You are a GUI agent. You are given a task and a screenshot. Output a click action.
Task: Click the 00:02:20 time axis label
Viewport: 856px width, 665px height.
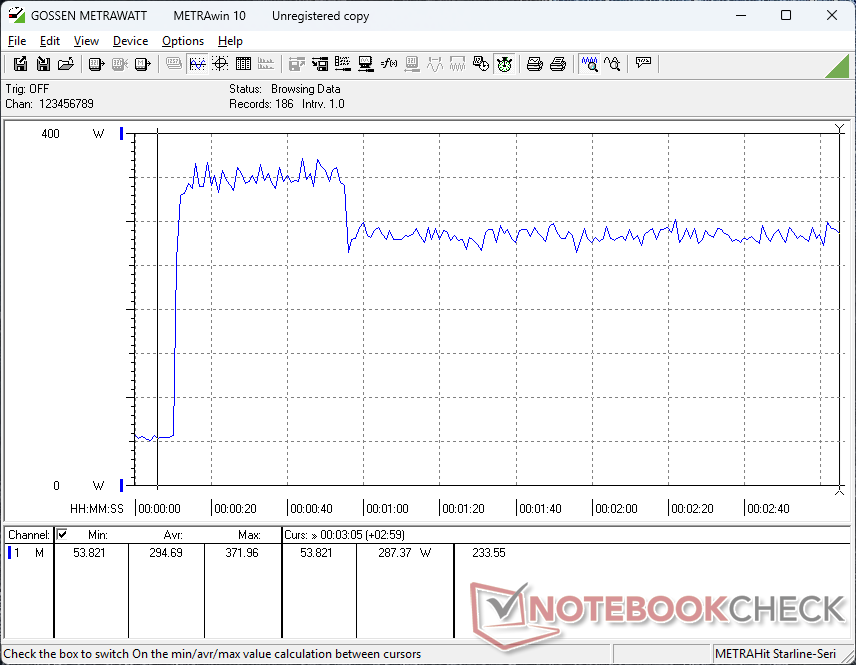point(692,508)
